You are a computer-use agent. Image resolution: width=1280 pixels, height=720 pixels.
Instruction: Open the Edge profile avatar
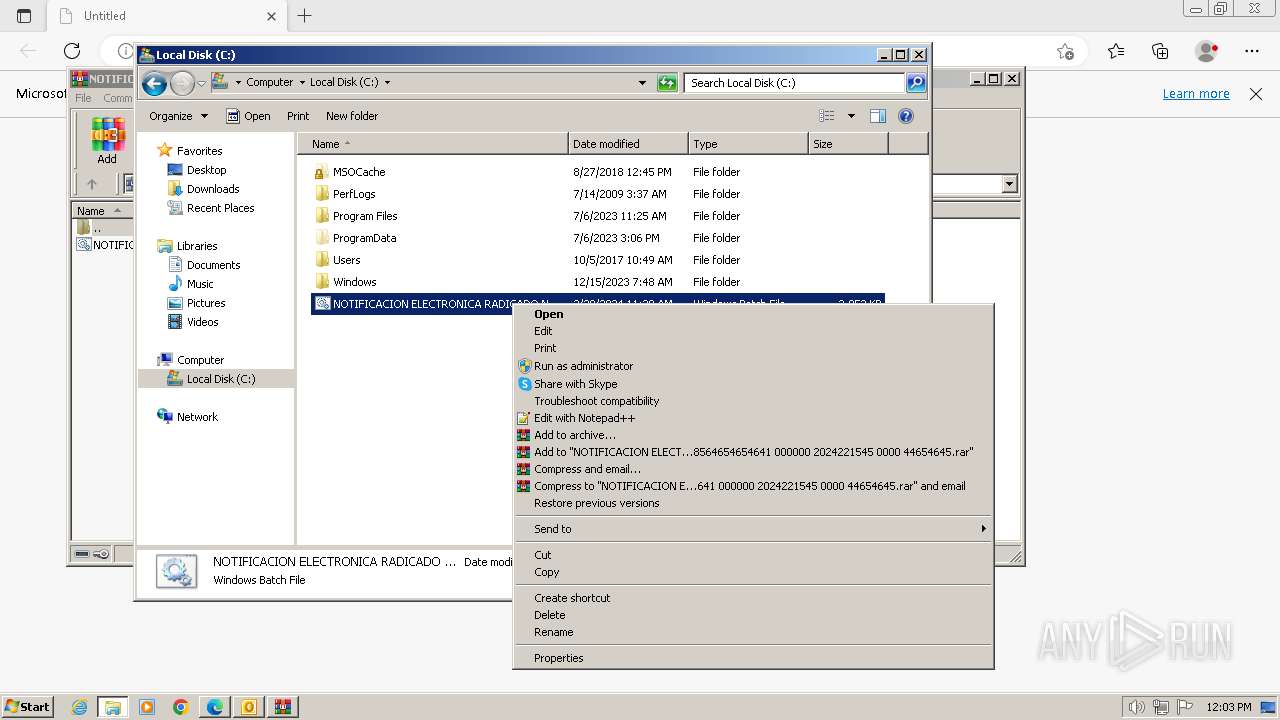[1207, 51]
